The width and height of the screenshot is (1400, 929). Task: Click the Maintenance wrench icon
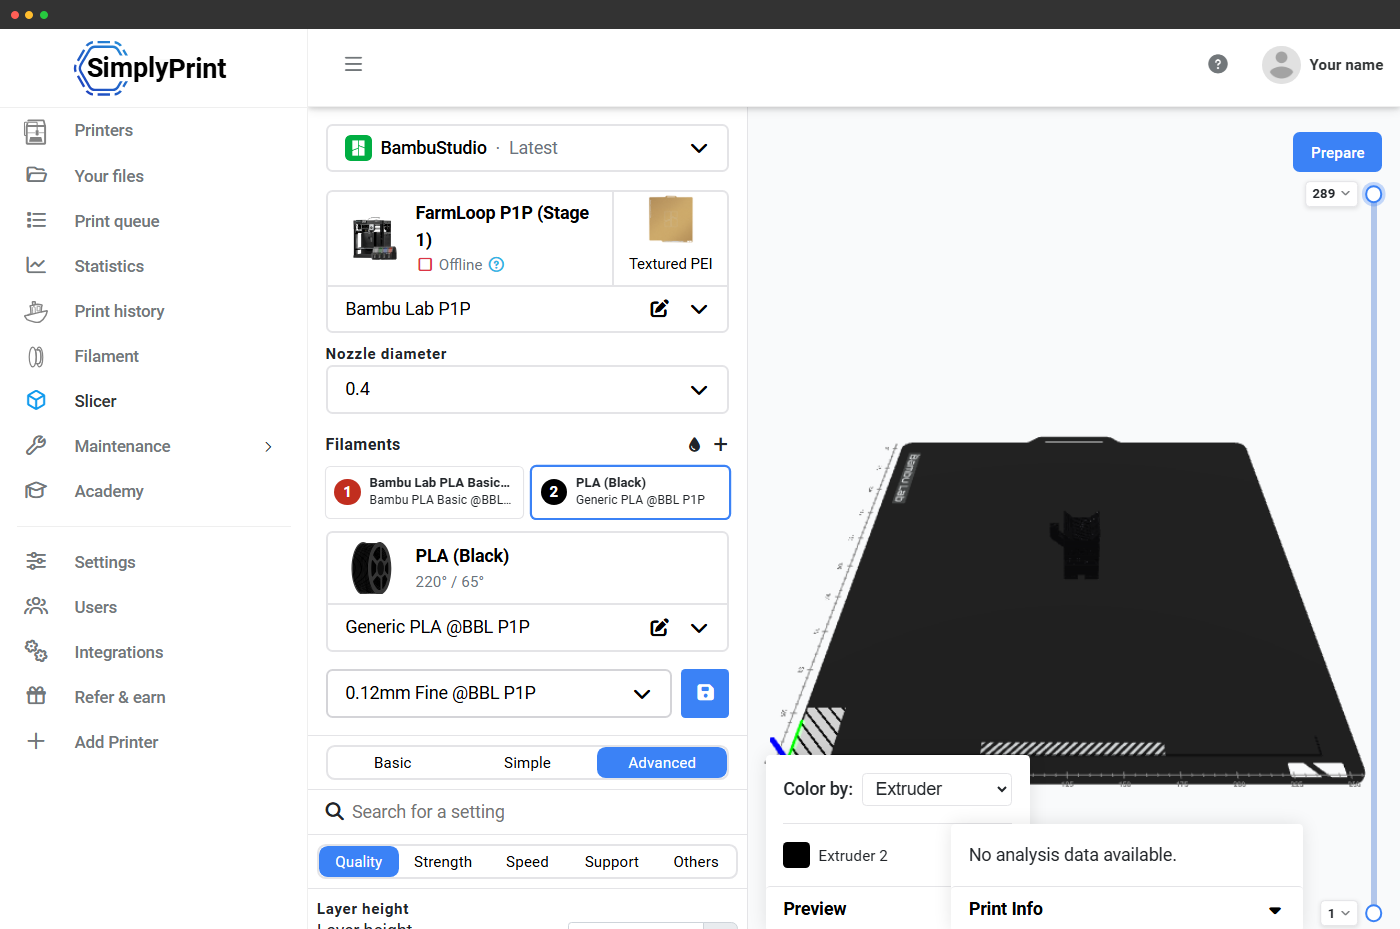(x=36, y=445)
